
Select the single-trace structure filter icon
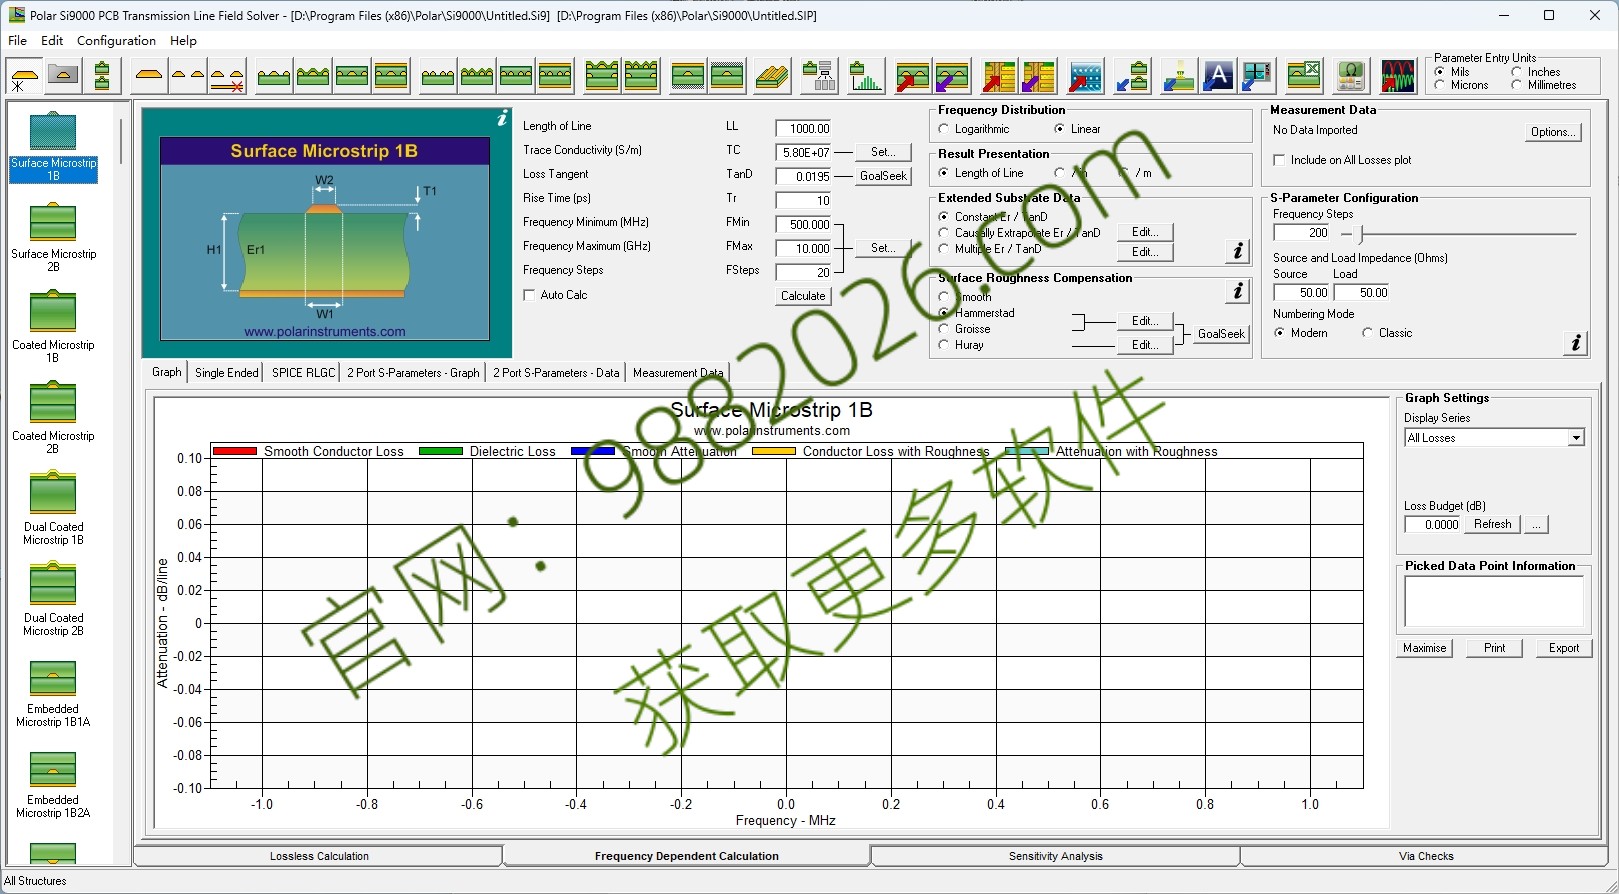[149, 76]
